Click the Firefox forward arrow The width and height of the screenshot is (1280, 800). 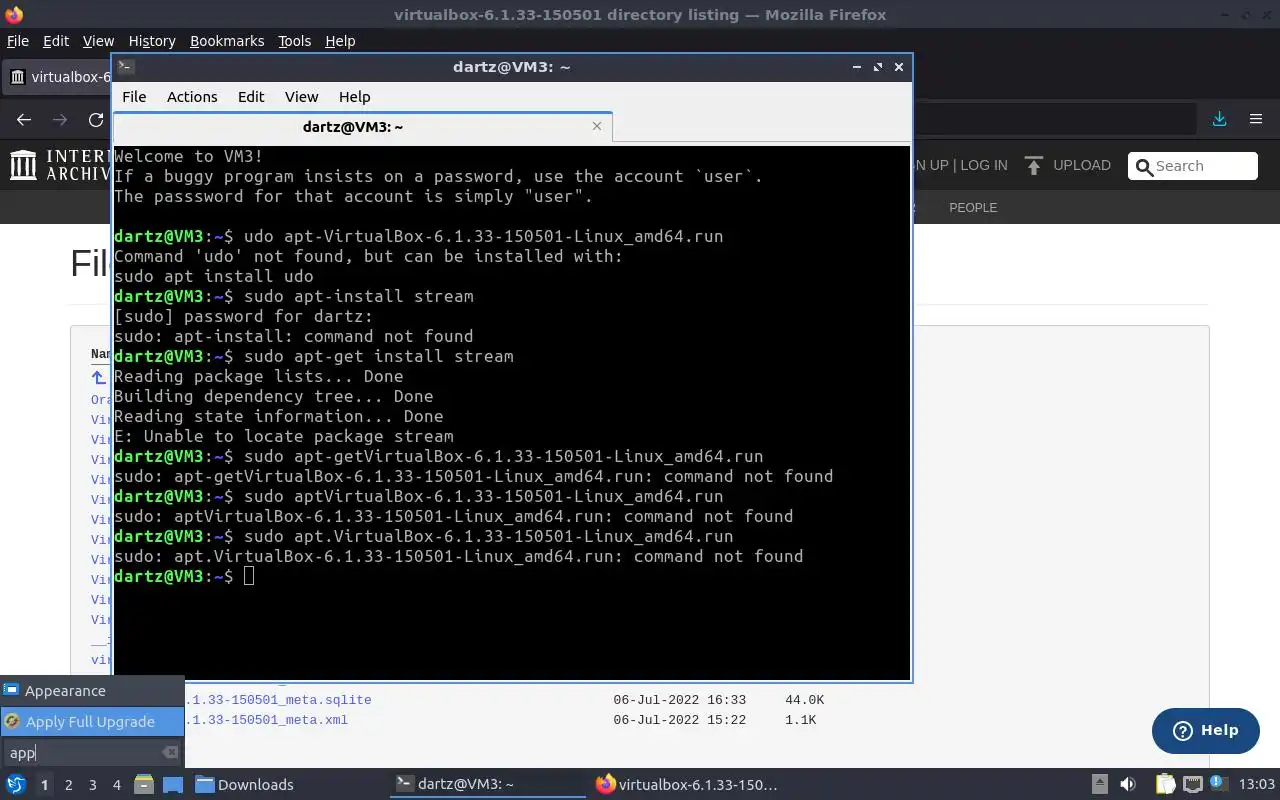coord(60,119)
